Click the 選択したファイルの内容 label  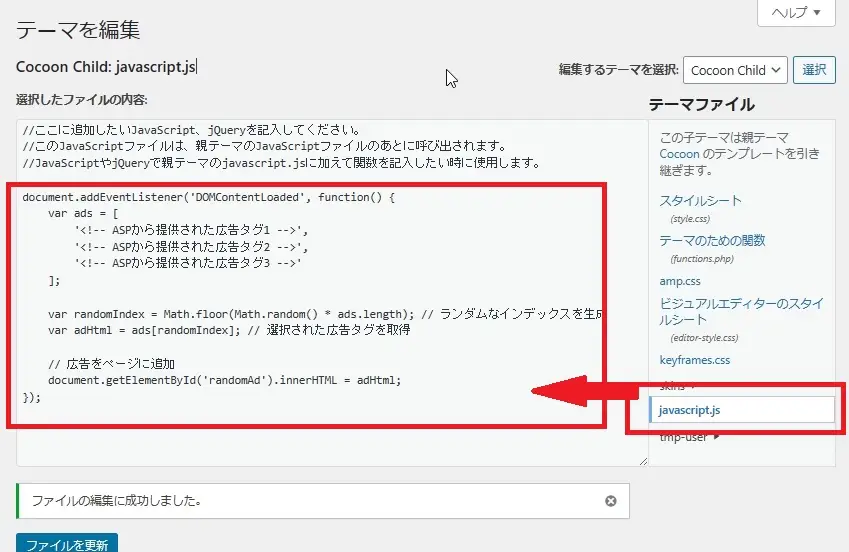(82, 100)
